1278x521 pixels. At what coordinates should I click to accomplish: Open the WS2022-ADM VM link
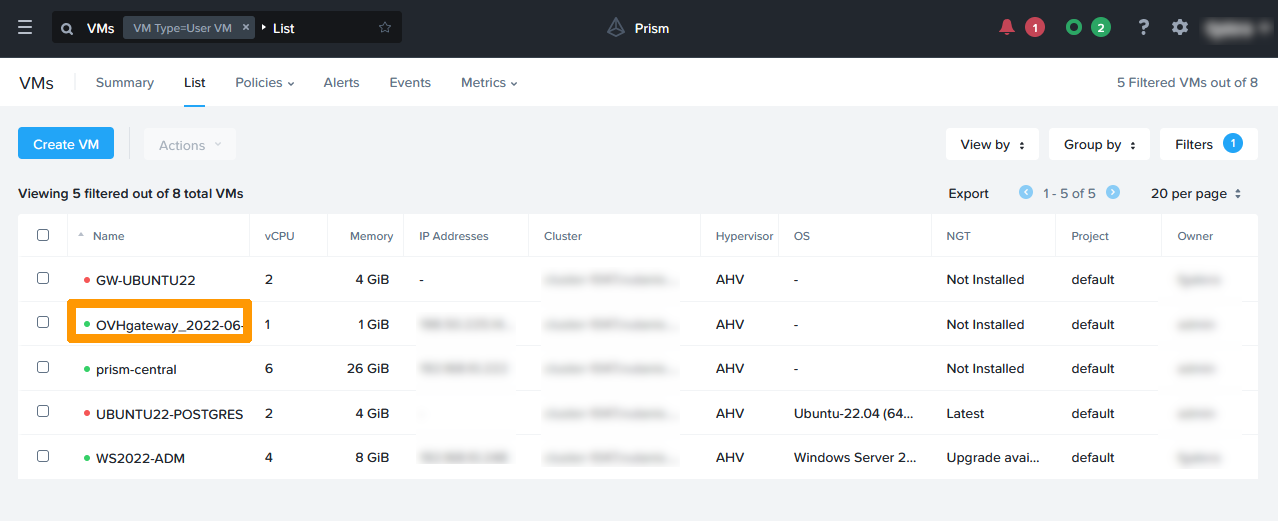tap(140, 458)
